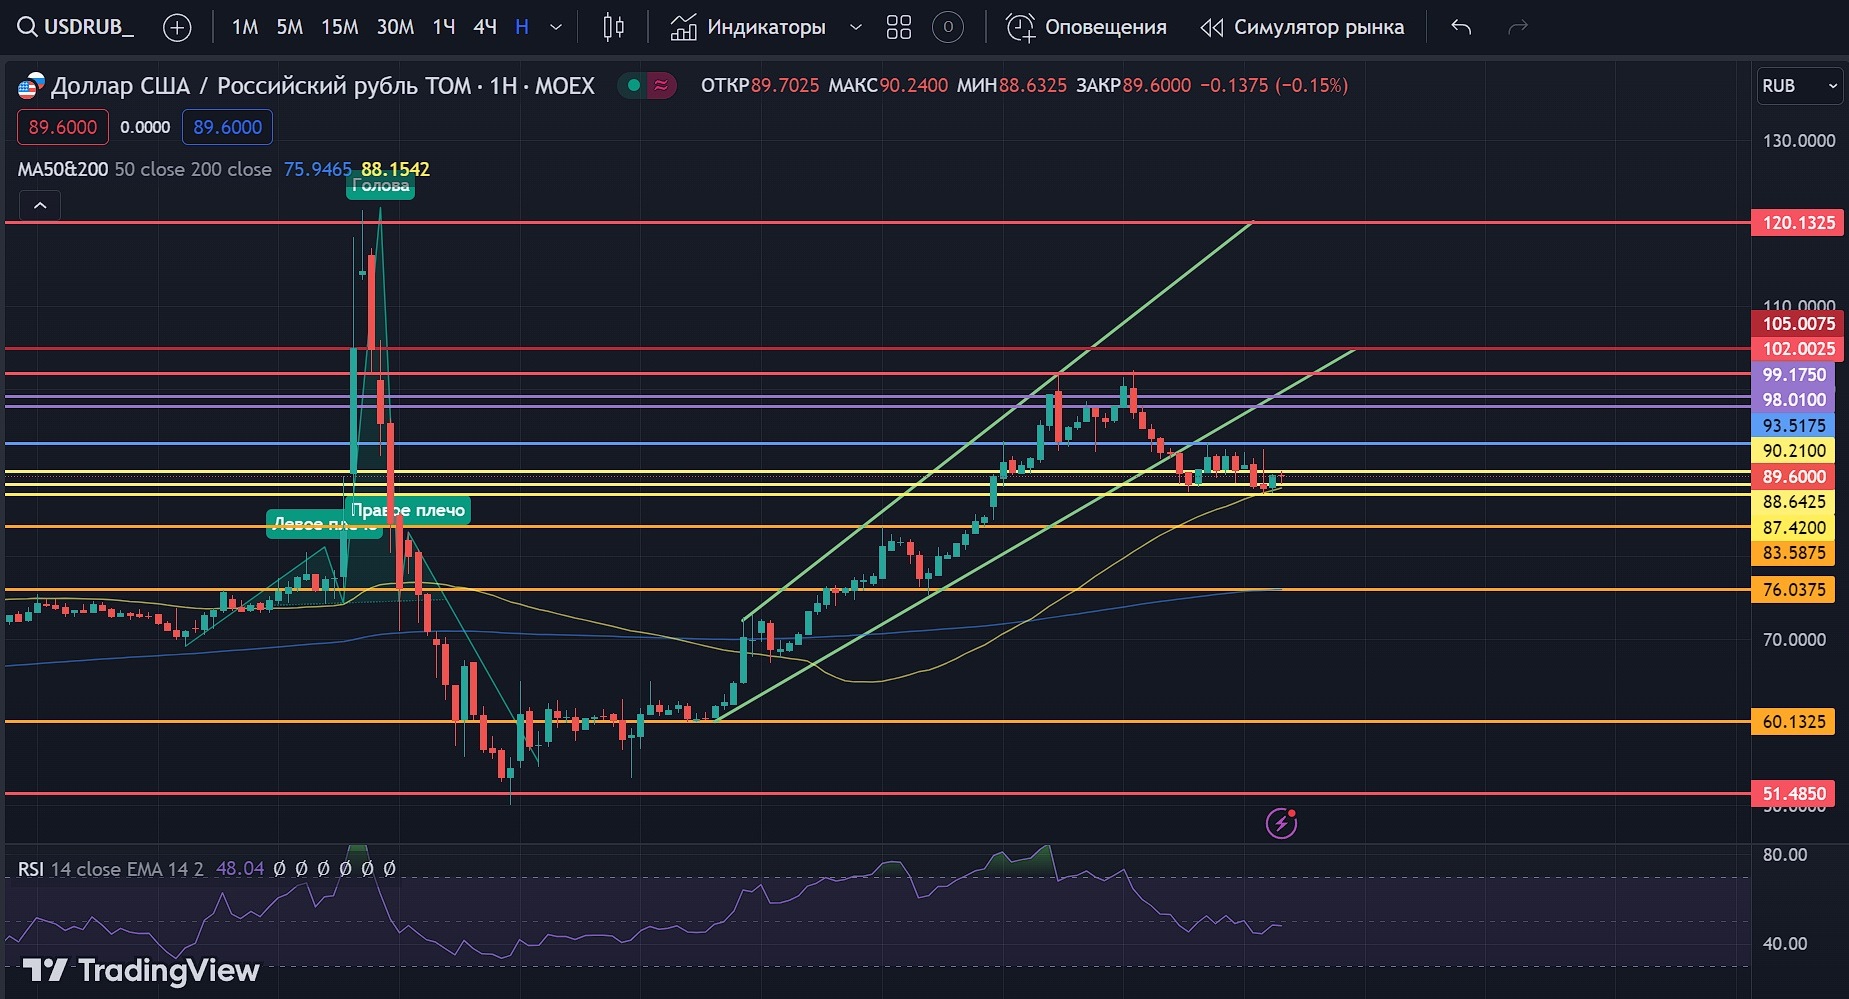This screenshot has width=1849, height=999.
Task: Create an alert via Оповещения
Action: point(1086,28)
